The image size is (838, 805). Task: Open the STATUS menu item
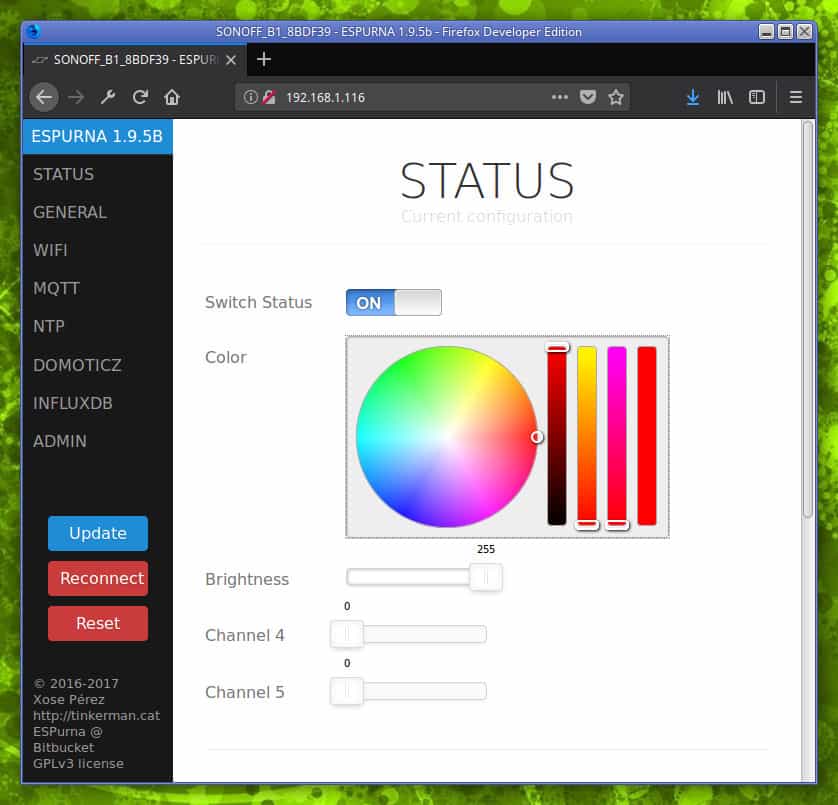click(x=64, y=174)
